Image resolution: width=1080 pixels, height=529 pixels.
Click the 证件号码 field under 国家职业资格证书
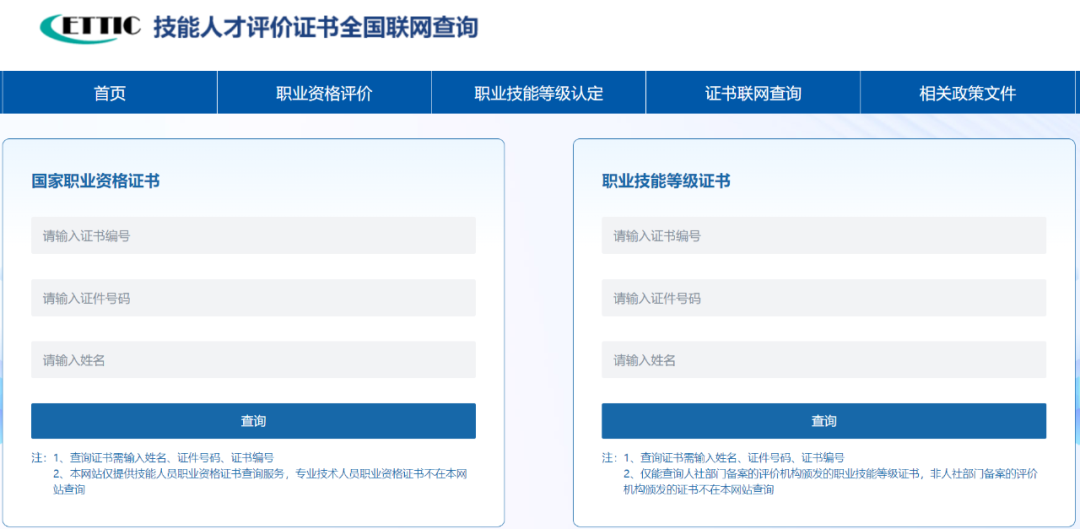click(x=253, y=298)
